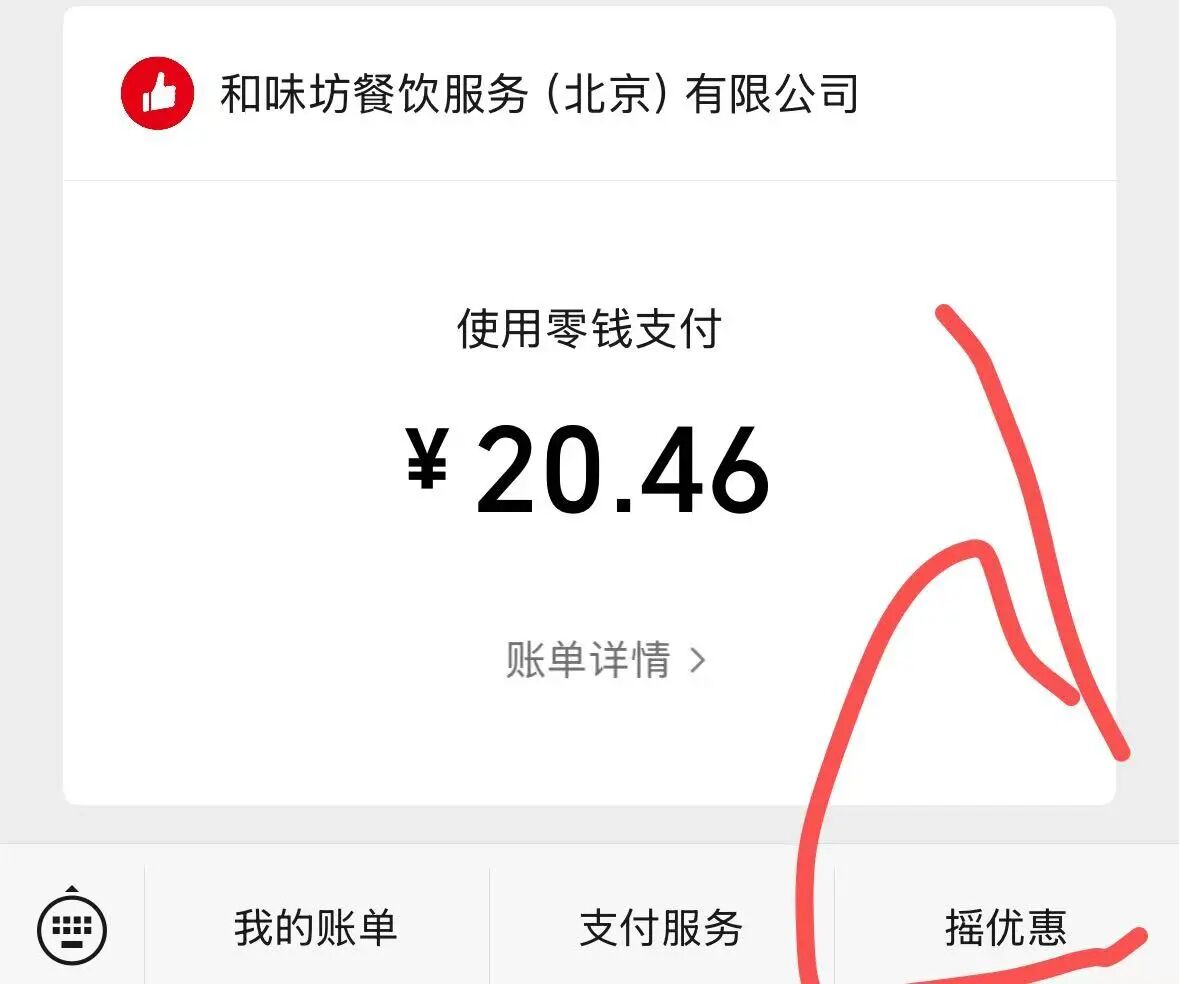The image size is (1179, 984).
Task: Tap the digits 46 in the amount
Action: click(x=705, y=470)
